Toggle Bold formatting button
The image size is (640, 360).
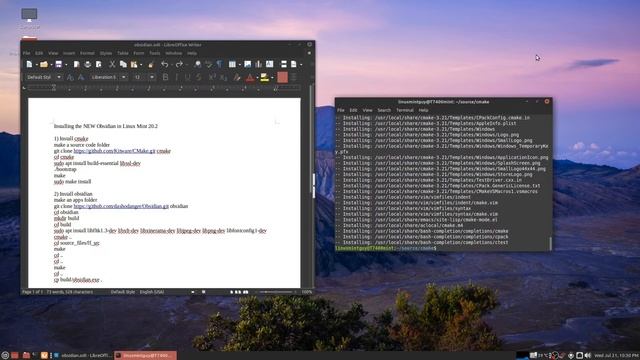(x=165, y=77)
